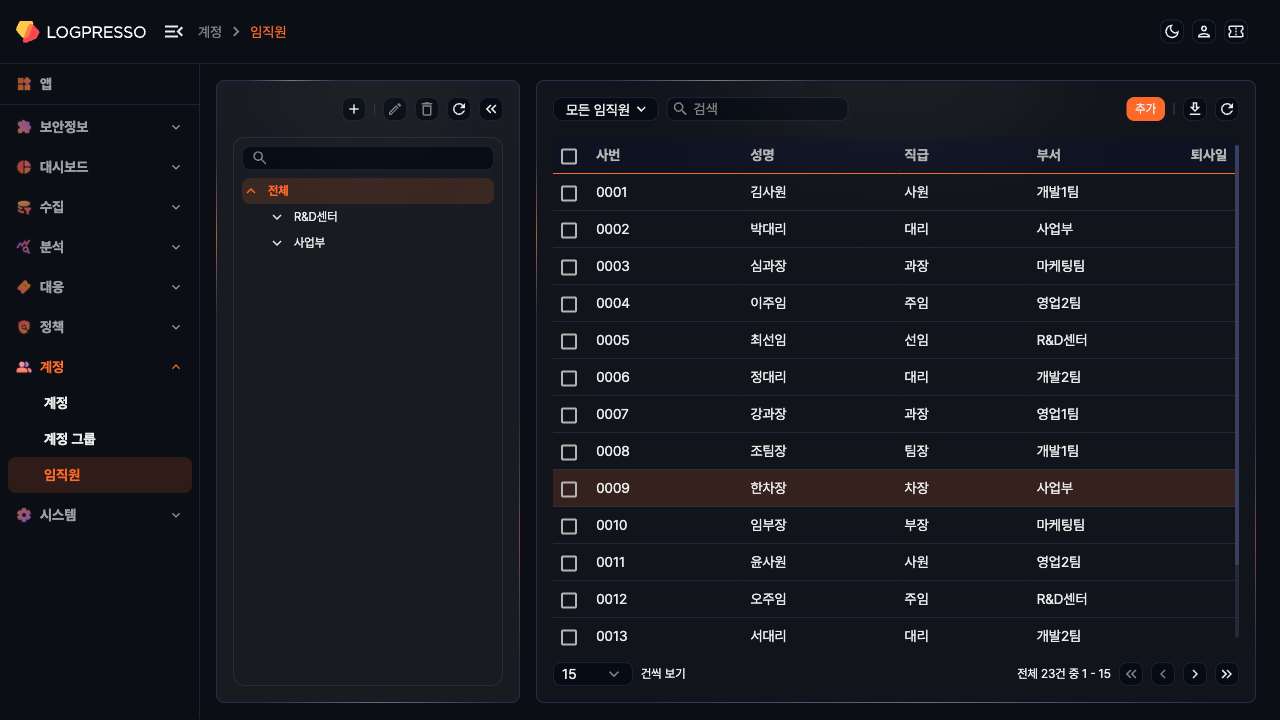This screenshot has width=1280, height=720.
Task: Expand the R&D센터 tree node
Action: (277, 217)
